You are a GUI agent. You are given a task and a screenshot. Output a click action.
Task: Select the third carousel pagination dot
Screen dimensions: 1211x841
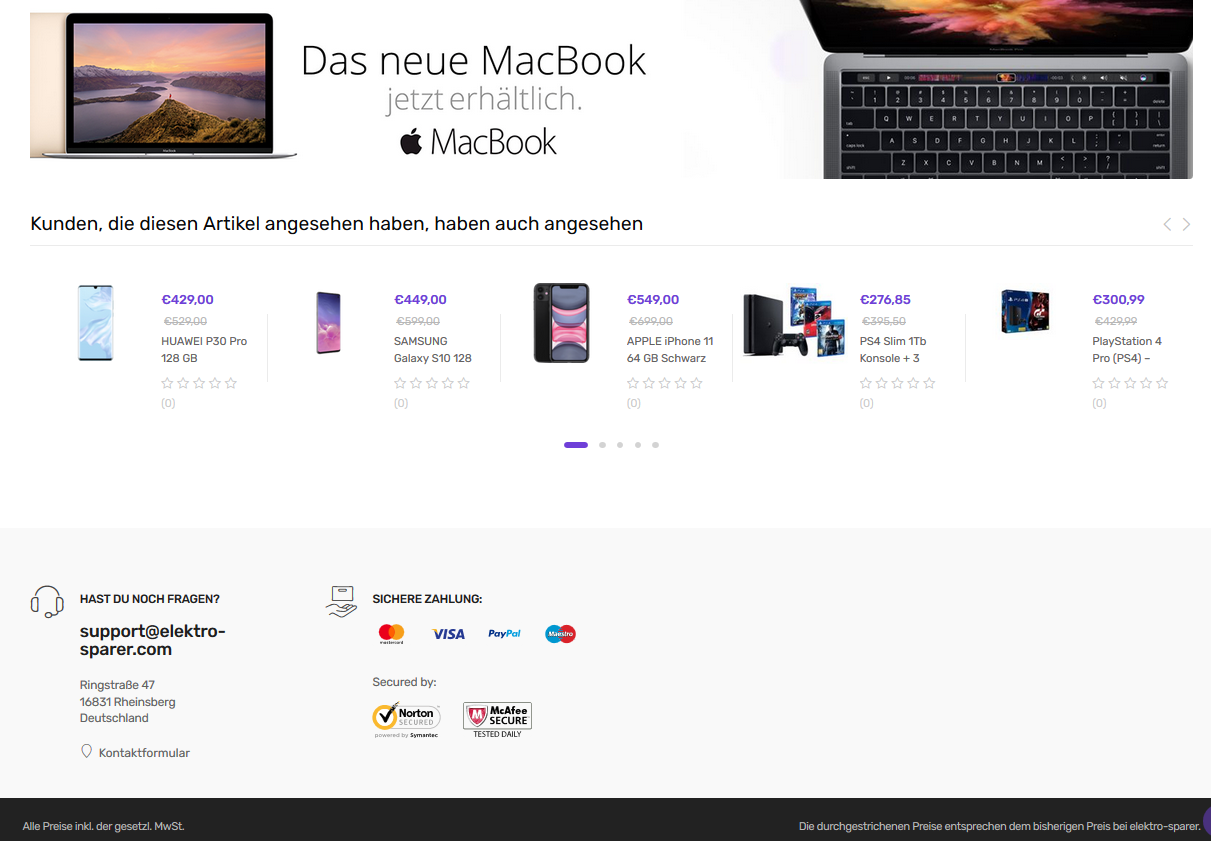[x=620, y=445]
